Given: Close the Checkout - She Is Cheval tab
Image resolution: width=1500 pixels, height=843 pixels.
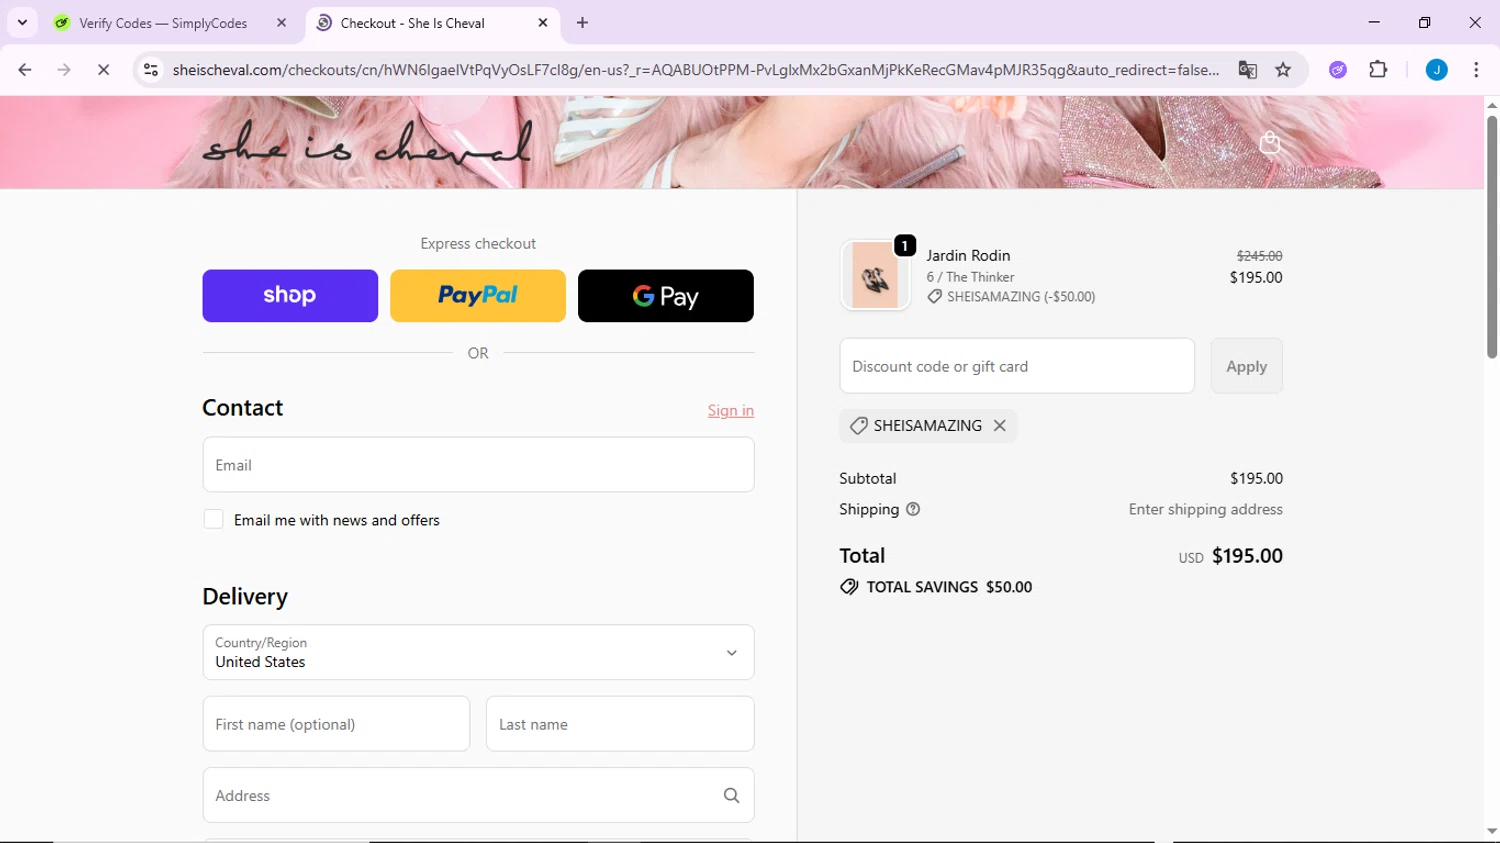Looking at the screenshot, I should click(543, 23).
